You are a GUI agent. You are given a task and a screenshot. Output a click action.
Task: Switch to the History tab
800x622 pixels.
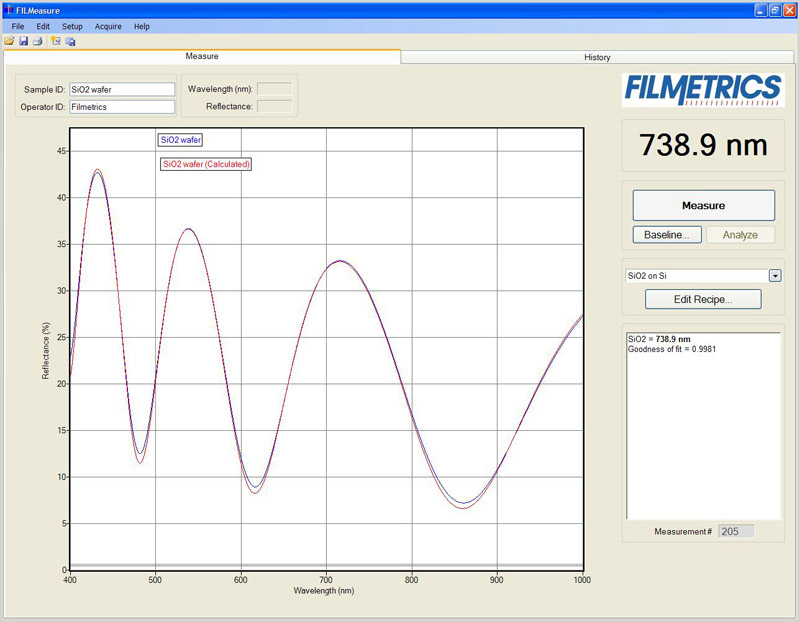click(x=597, y=57)
